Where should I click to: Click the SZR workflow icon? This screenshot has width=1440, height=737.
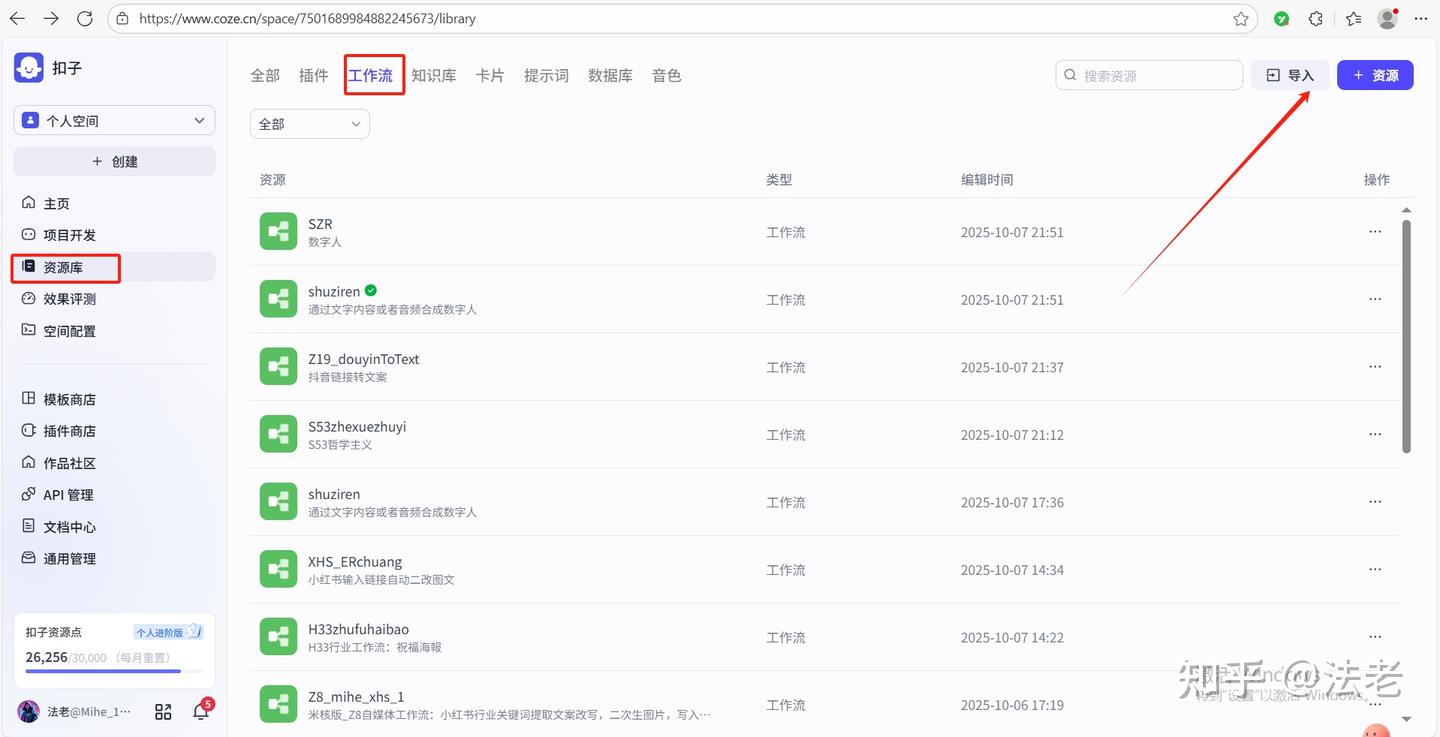click(x=278, y=232)
